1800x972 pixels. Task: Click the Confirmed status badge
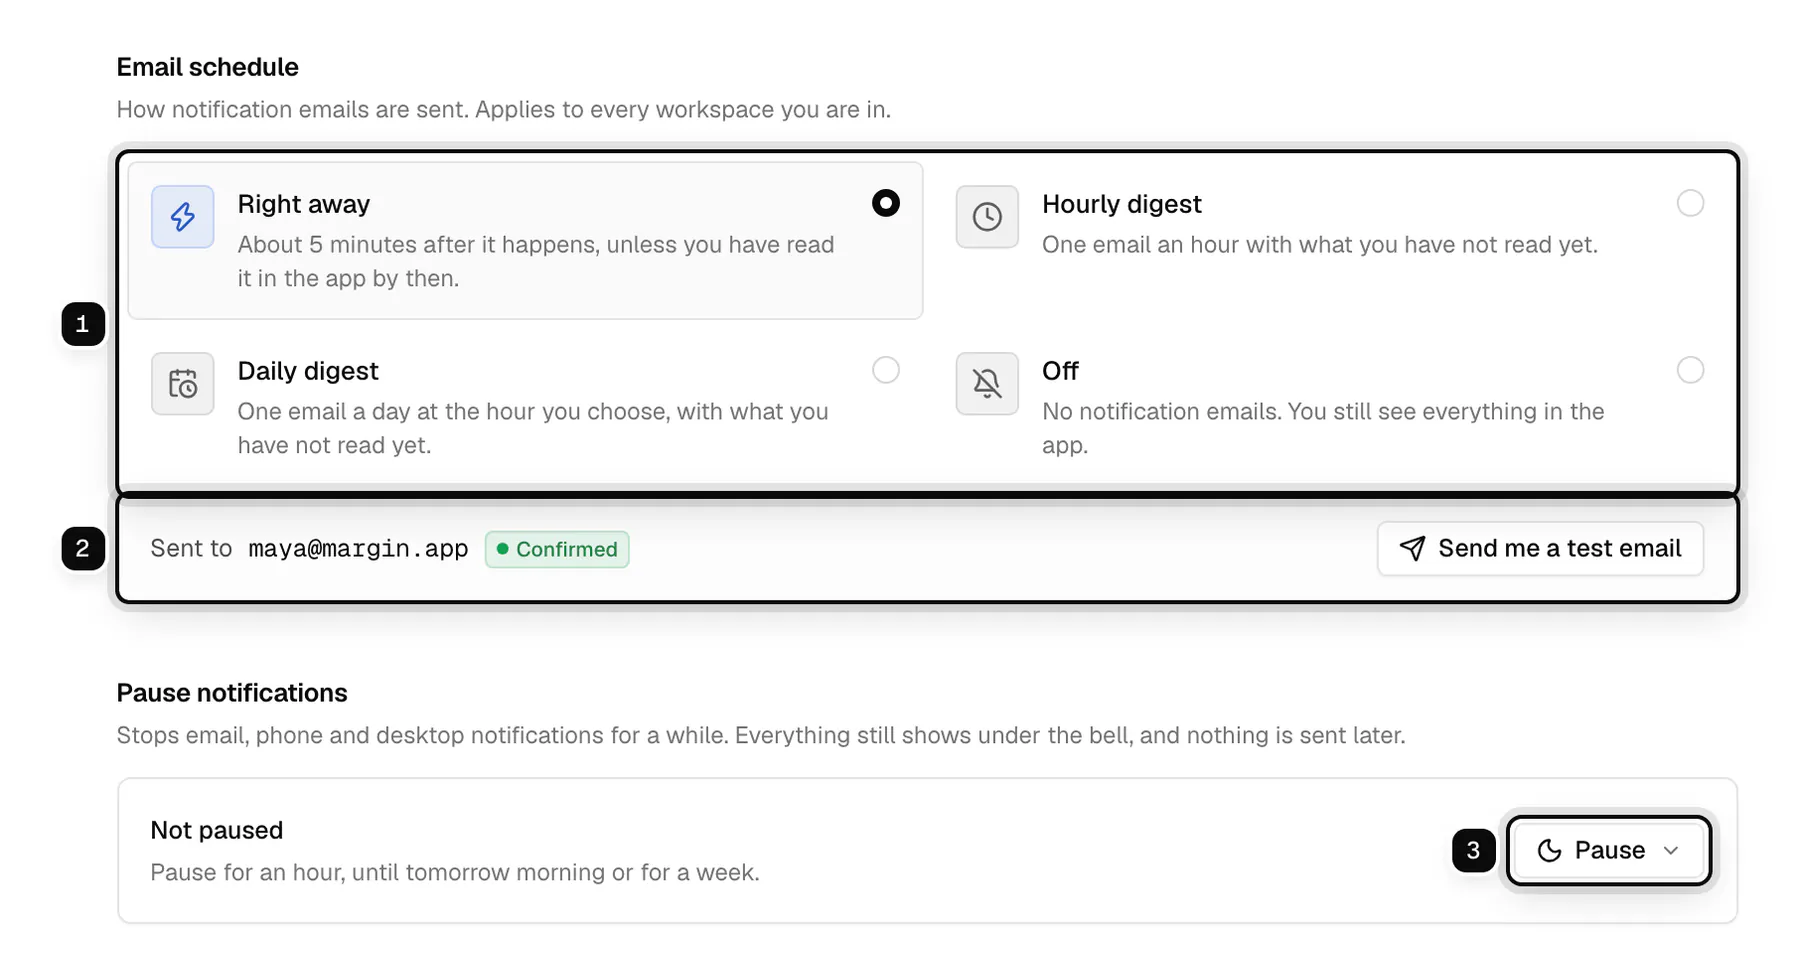pos(557,549)
